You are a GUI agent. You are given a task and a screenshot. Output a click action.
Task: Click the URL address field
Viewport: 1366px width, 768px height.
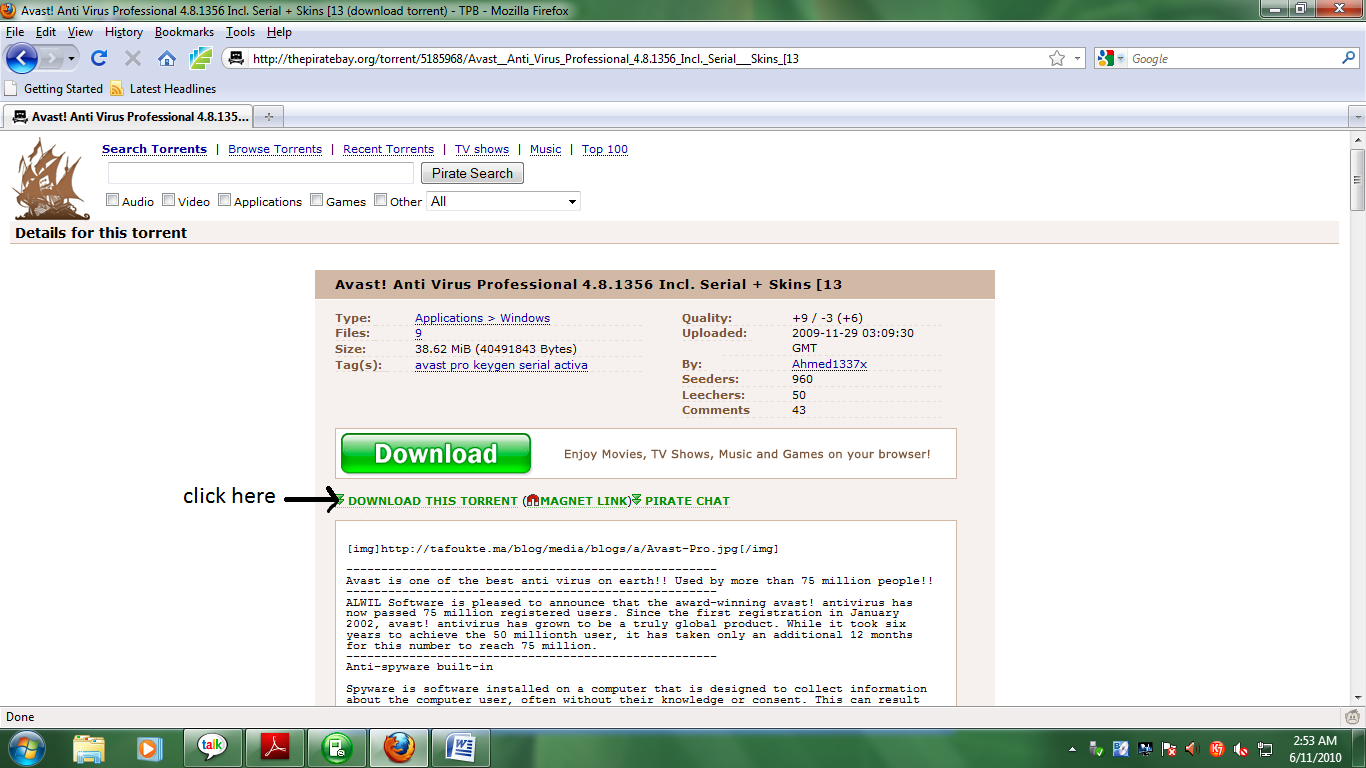[645, 59]
